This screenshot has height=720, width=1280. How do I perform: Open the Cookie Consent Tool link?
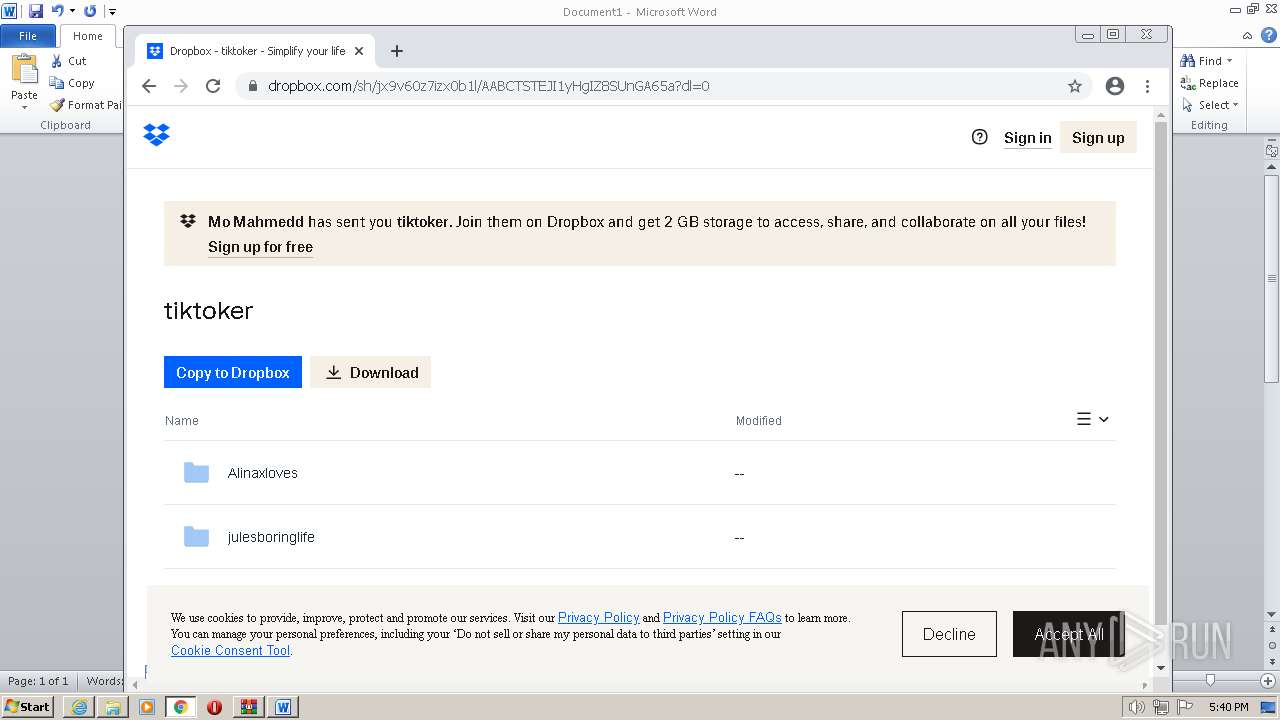pos(230,650)
